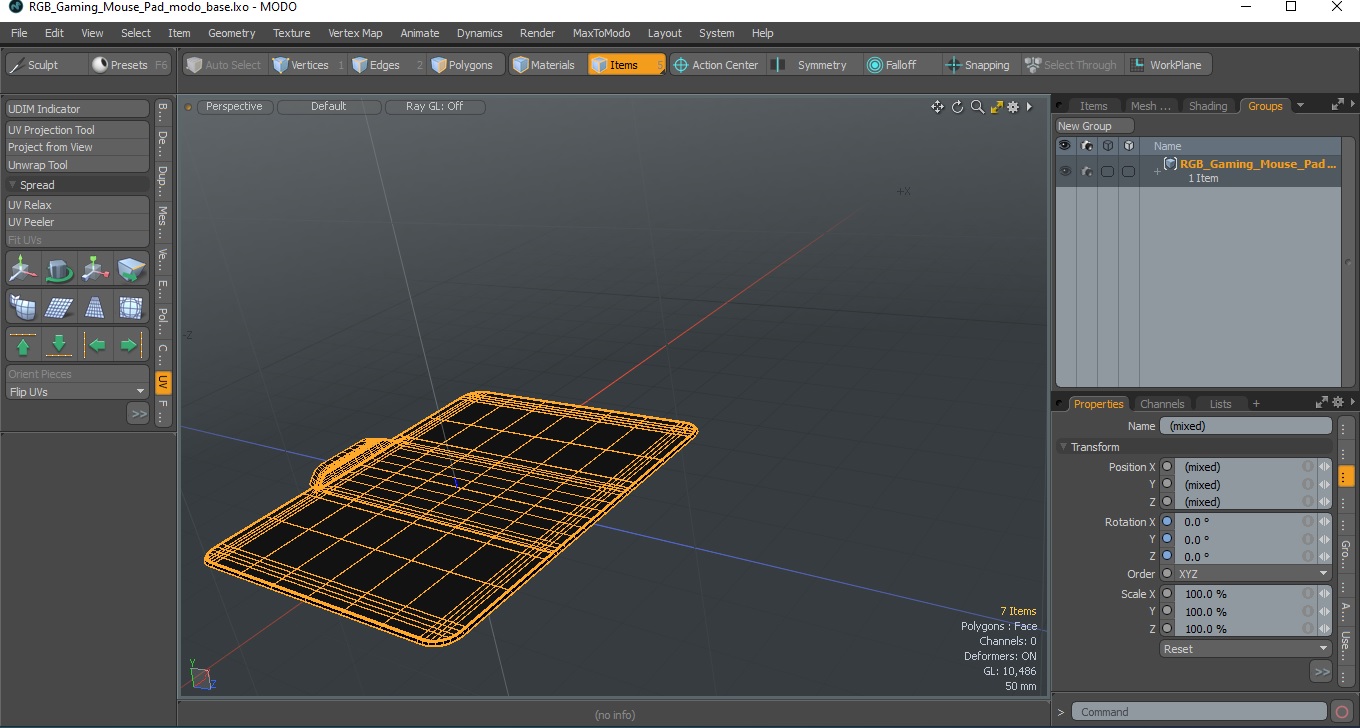The width and height of the screenshot is (1360, 728).
Task: Click the UV Scale transform icon
Action: click(x=95, y=268)
